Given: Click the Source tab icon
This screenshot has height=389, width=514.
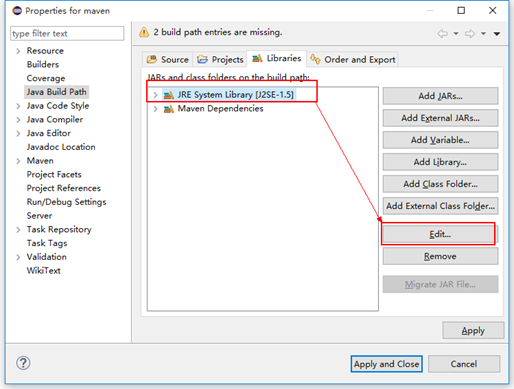Looking at the screenshot, I should (152, 59).
